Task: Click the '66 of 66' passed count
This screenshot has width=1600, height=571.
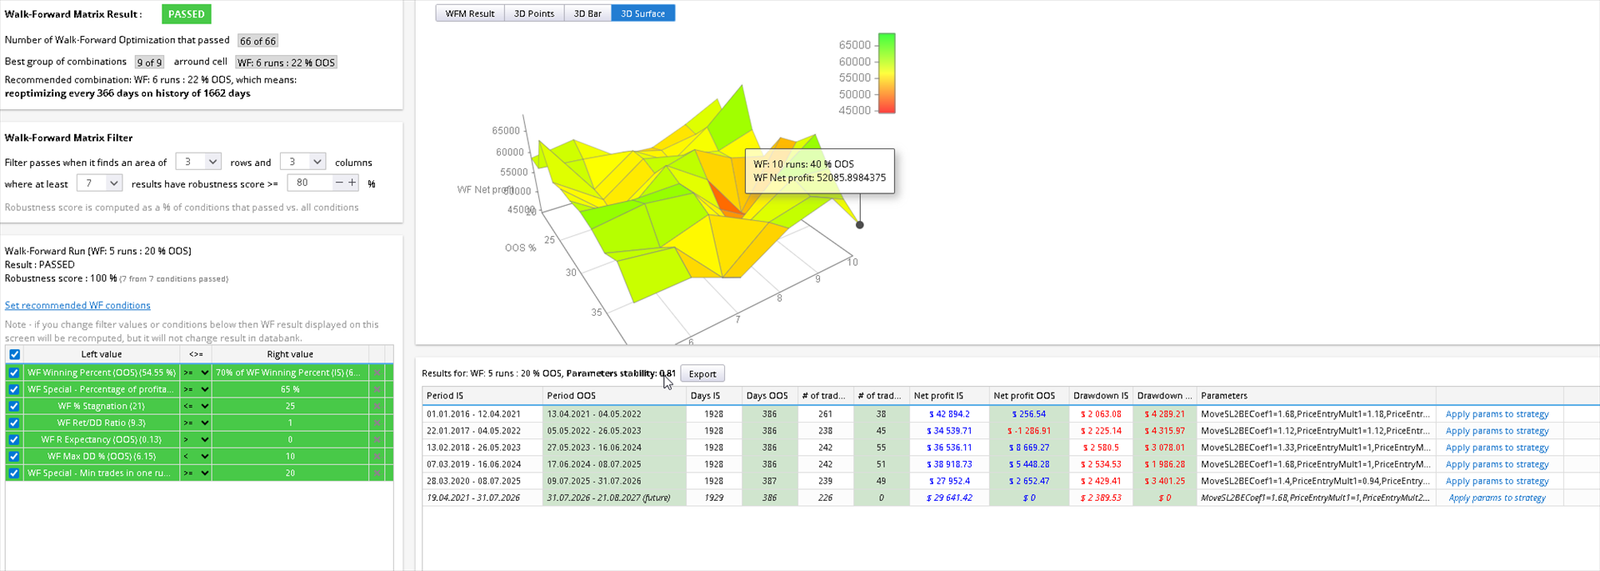Action: [258, 41]
